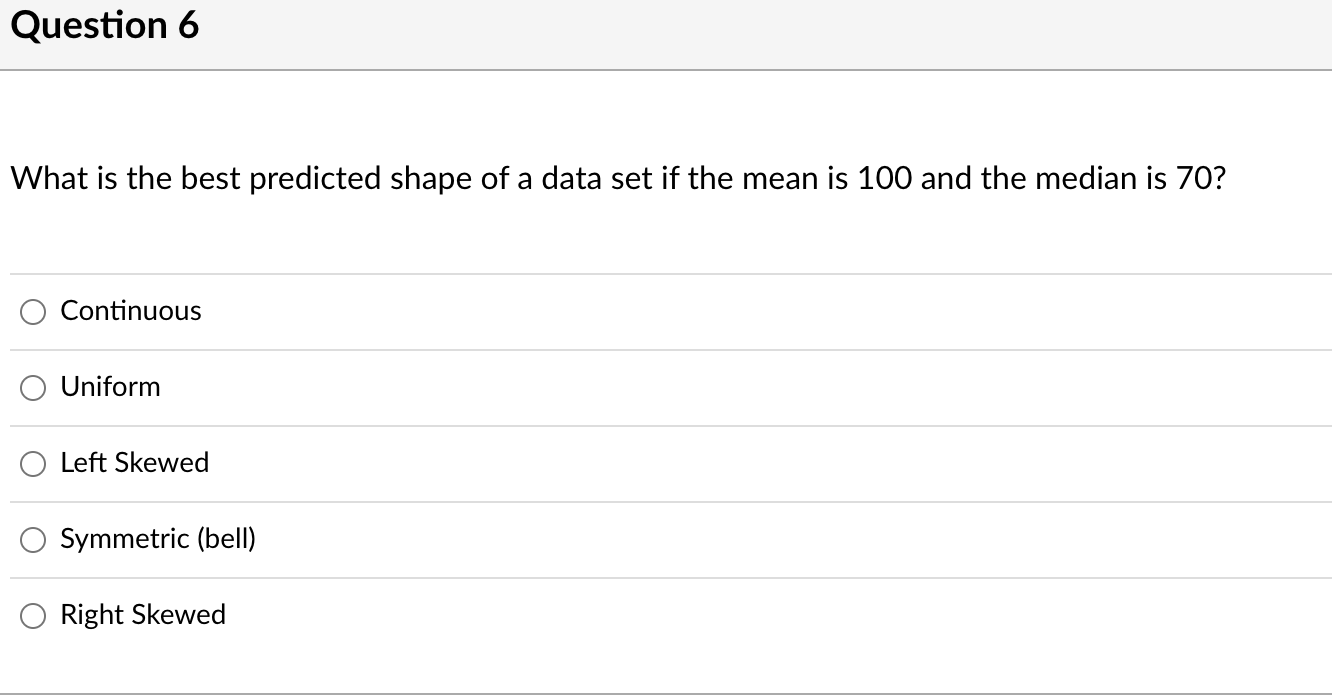Click the Left Skewed answer label
1332x696 pixels.
pos(135,463)
